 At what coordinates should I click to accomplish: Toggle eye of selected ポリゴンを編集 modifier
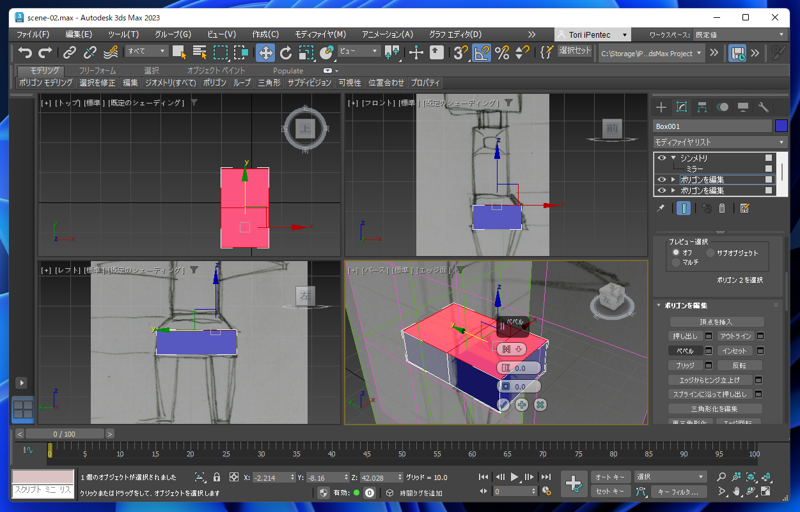point(662,179)
